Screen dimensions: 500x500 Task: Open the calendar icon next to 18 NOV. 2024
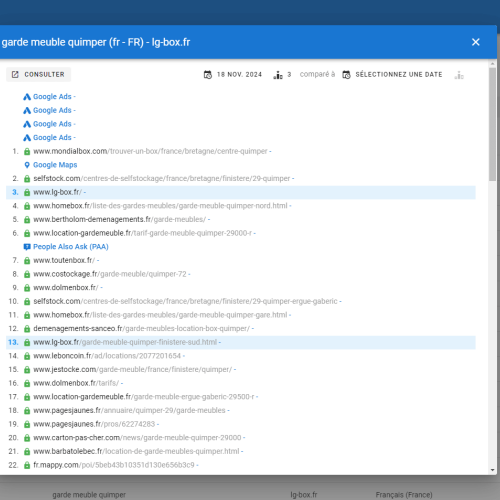(208, 75)
